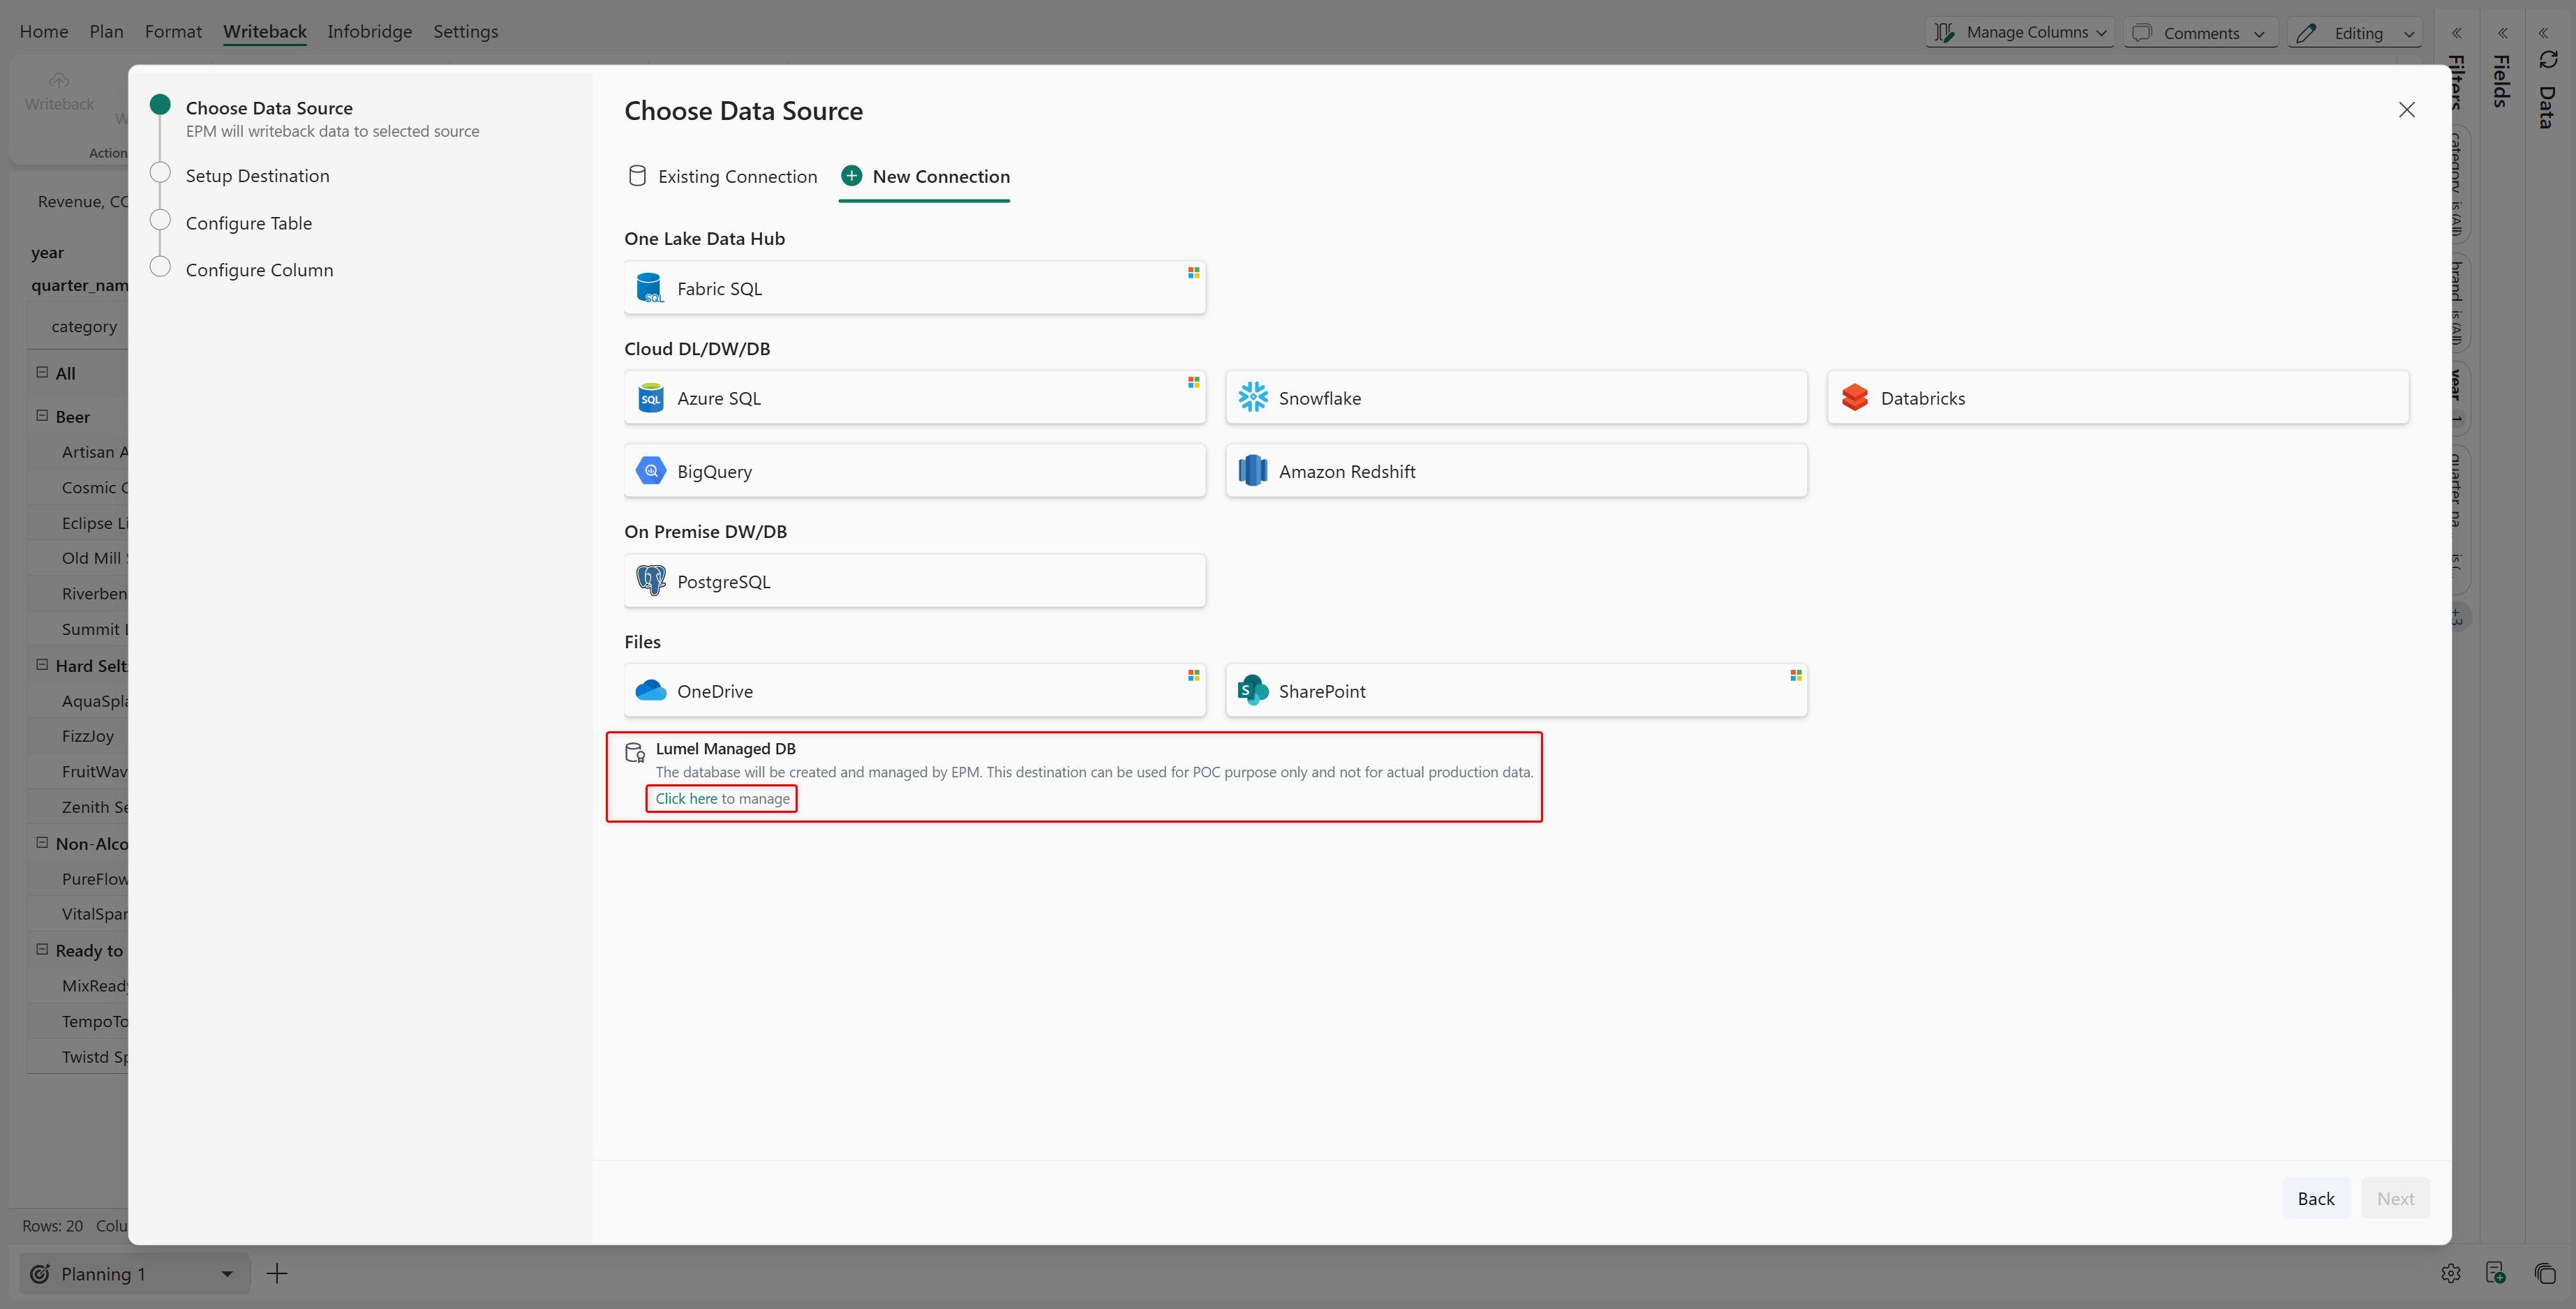
Task: Open the Infobridge menu tab
Action: pos(369,31)
